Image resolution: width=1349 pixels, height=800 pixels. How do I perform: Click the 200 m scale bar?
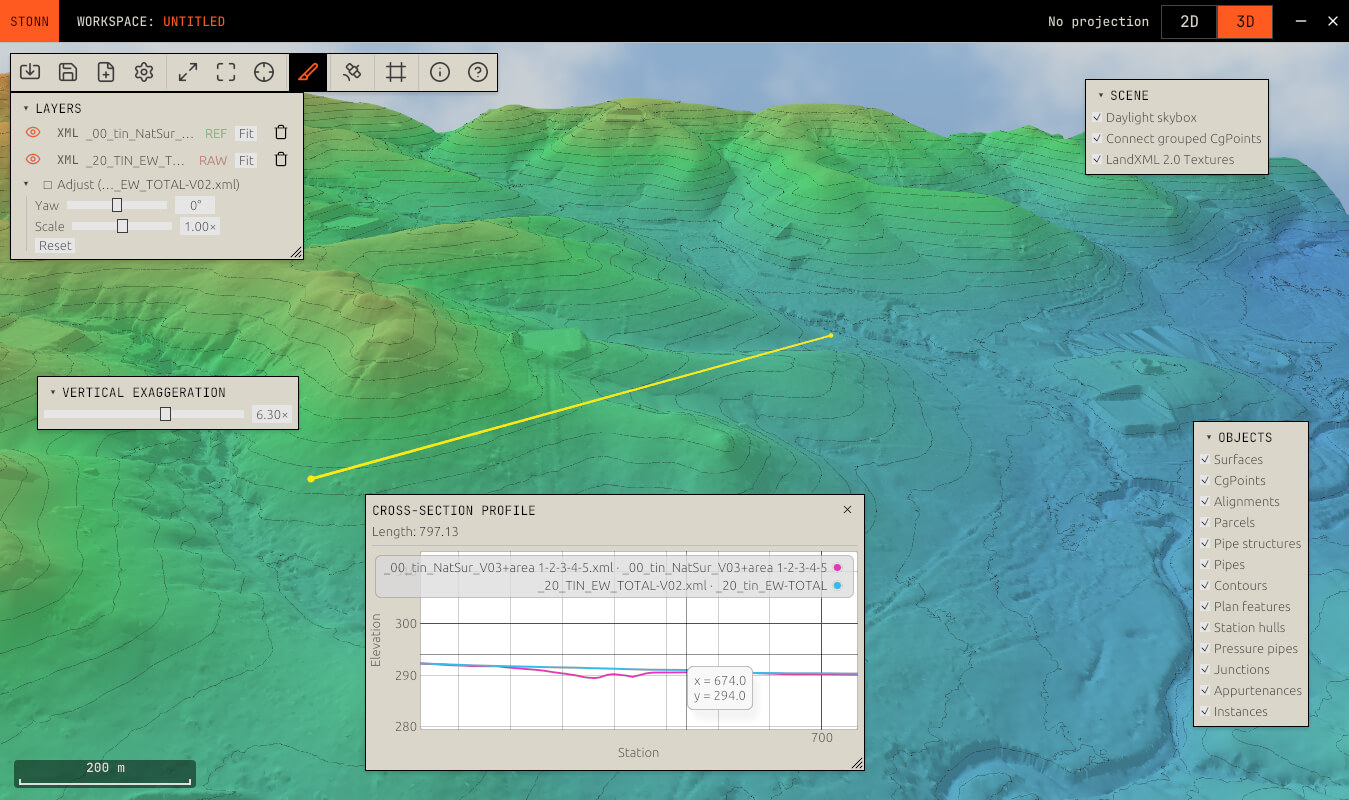click(105, 772)
